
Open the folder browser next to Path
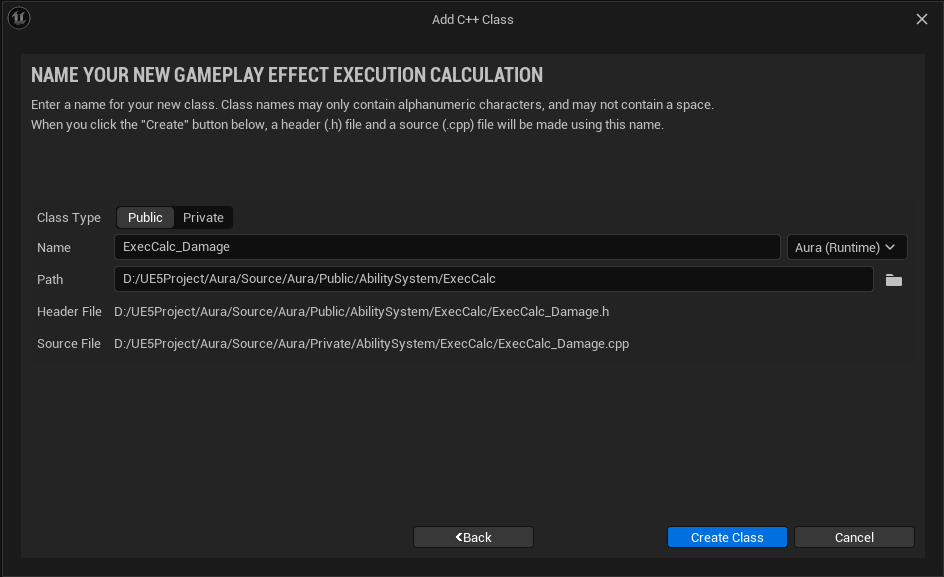893,280
